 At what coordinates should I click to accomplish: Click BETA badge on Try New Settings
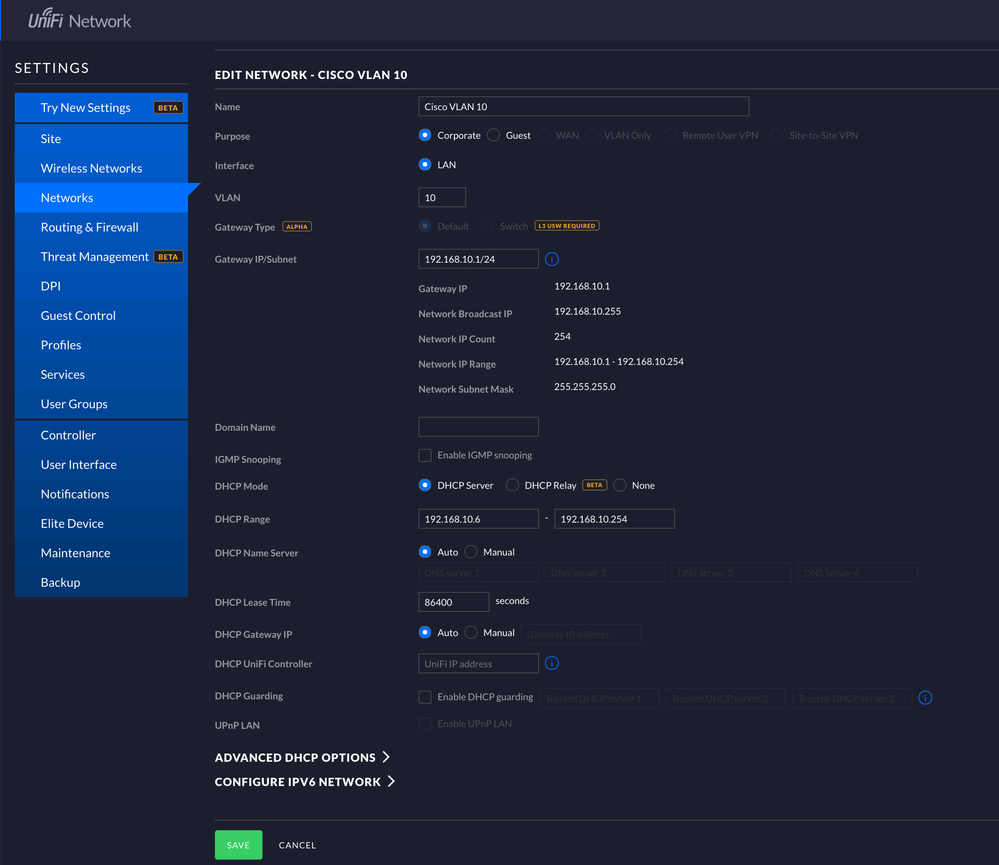click(x=168, y=108)
